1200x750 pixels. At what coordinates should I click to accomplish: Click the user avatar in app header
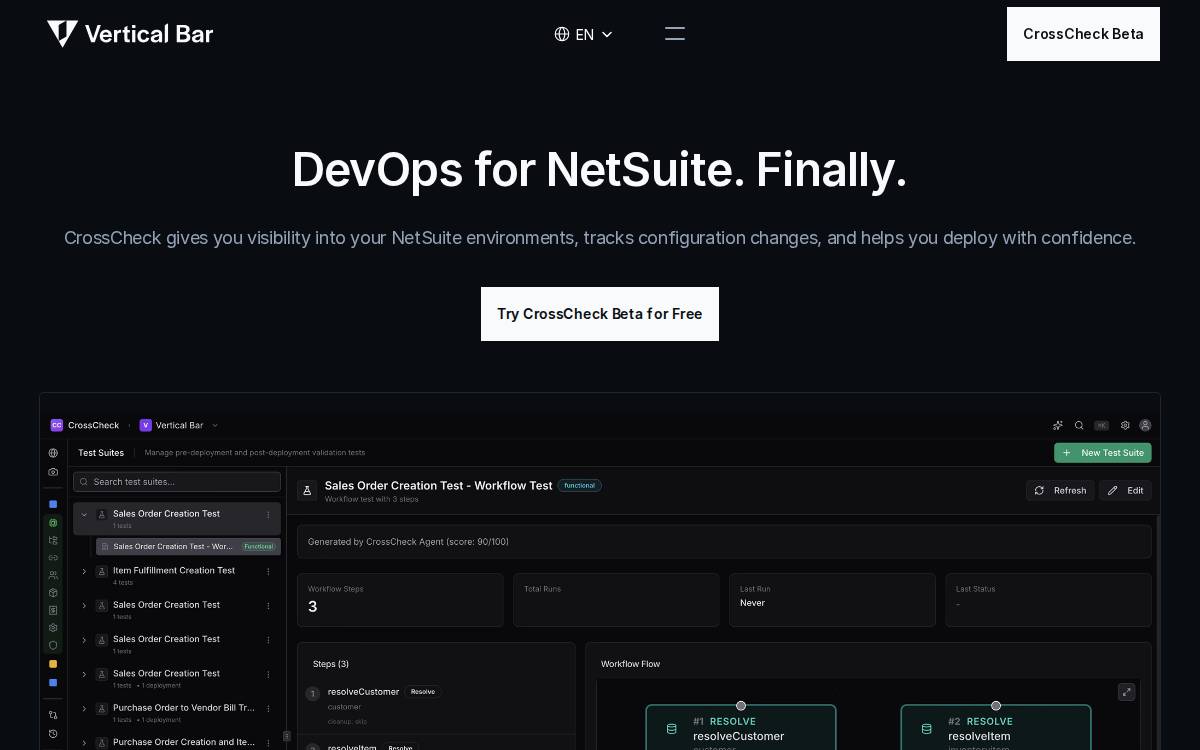click(1145, 425)
